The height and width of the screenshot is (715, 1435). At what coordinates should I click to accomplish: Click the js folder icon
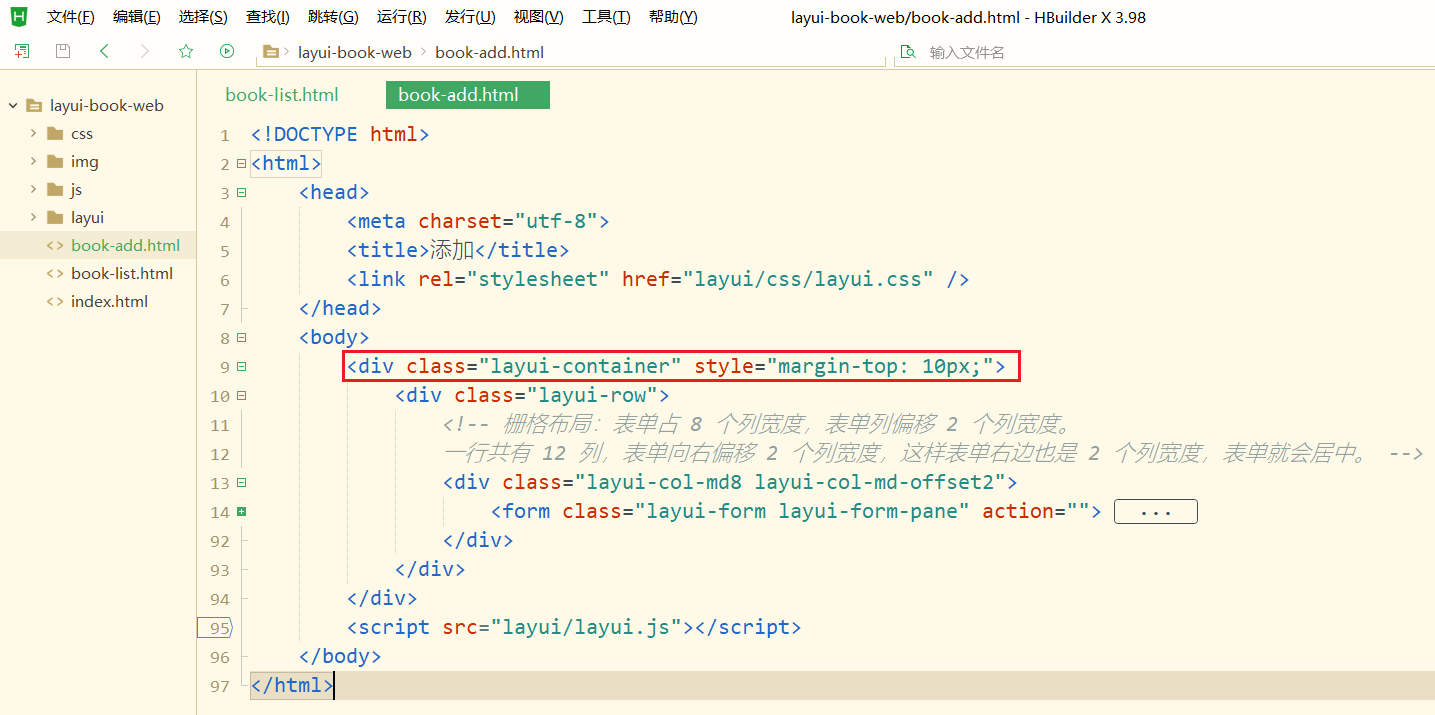click(55, 189)
